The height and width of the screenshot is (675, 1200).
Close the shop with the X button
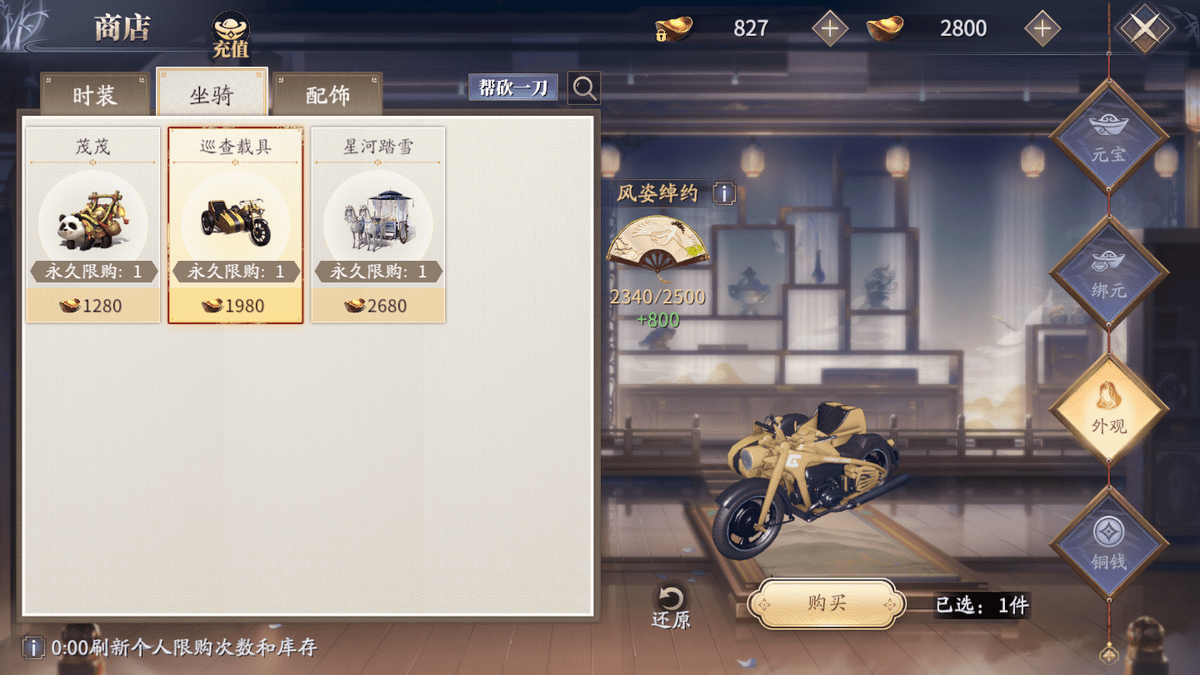1145,29
